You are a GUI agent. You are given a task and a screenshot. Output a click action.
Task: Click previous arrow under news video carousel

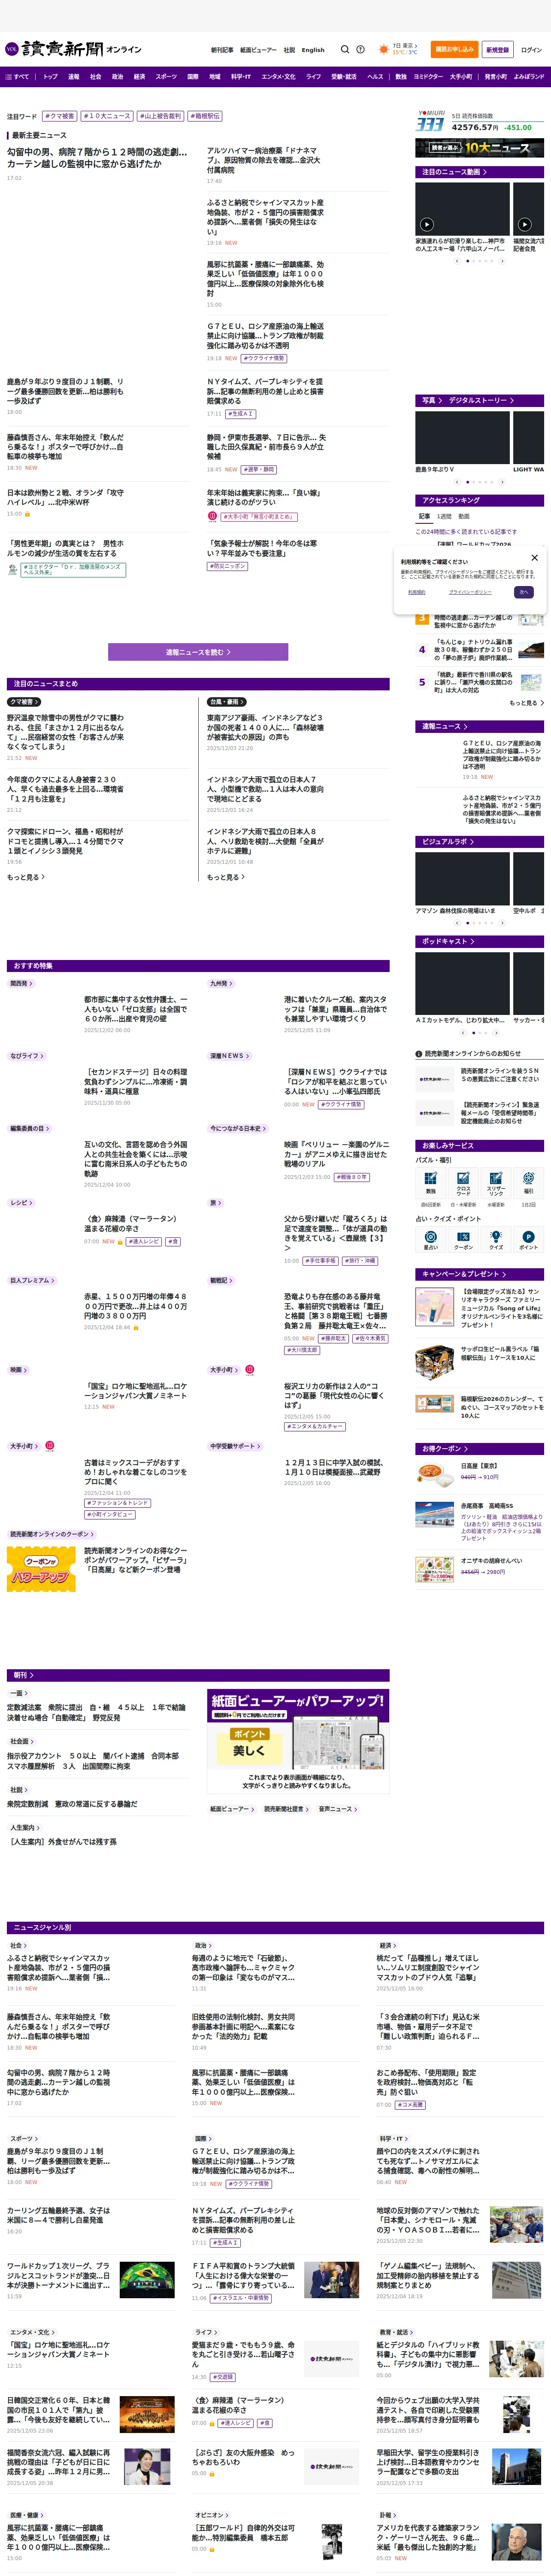pyautogui.click(x=457, y=261)
